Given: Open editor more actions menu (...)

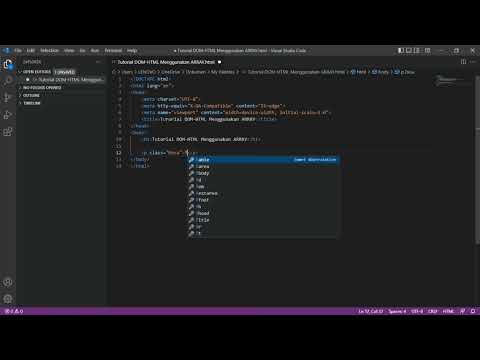Looking at the screenshot, I should click(473, 62).
